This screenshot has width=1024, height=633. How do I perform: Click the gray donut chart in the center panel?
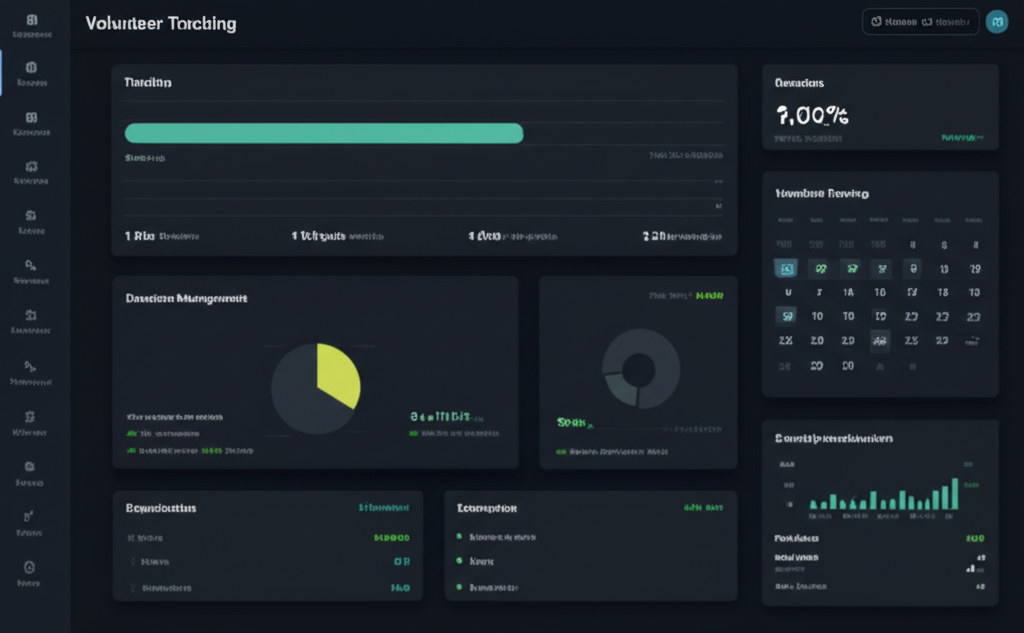[640, 368]
